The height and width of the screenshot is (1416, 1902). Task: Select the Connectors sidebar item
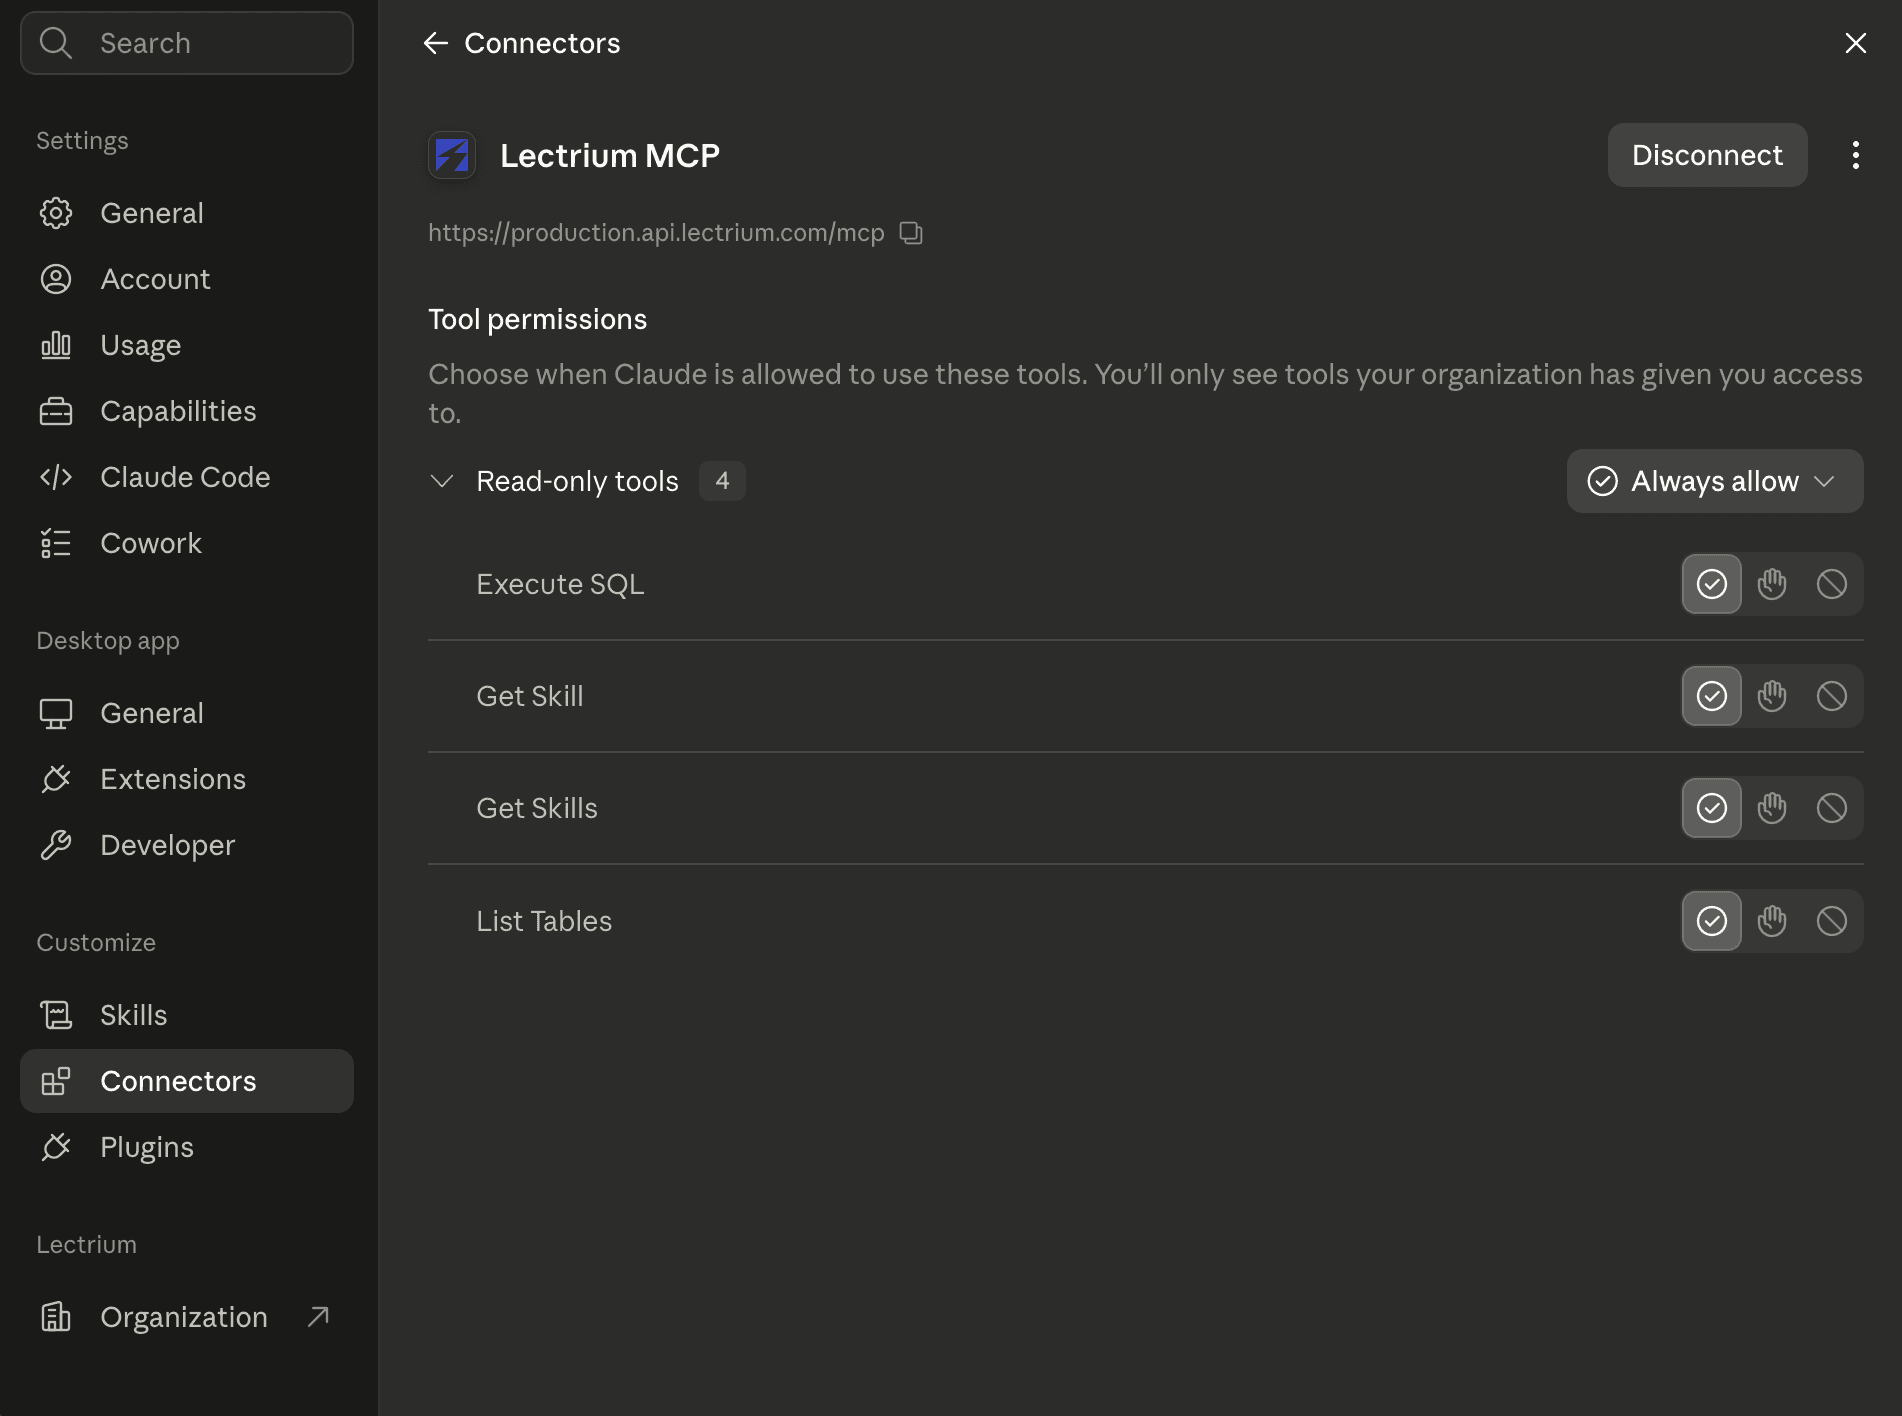pyautogui.click(x=187, y=1081)
